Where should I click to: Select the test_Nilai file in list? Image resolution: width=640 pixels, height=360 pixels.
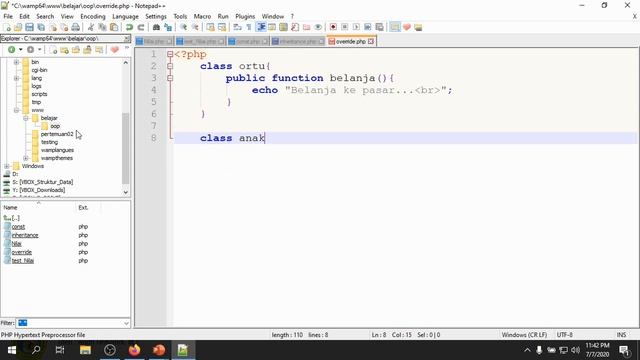[22, 260]
